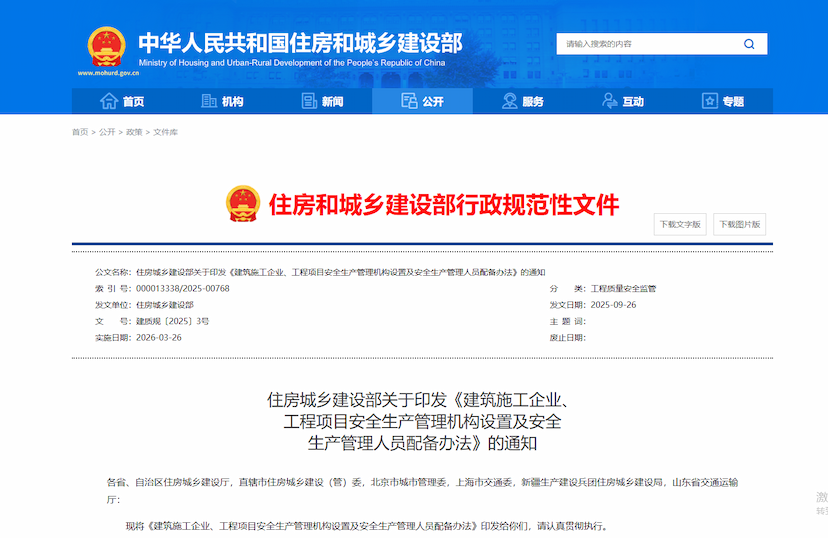The width and height of the screenshot is (828, 538).
Task: Navigate to 文件库 via breadcrumb
Action: coord(165,132)
